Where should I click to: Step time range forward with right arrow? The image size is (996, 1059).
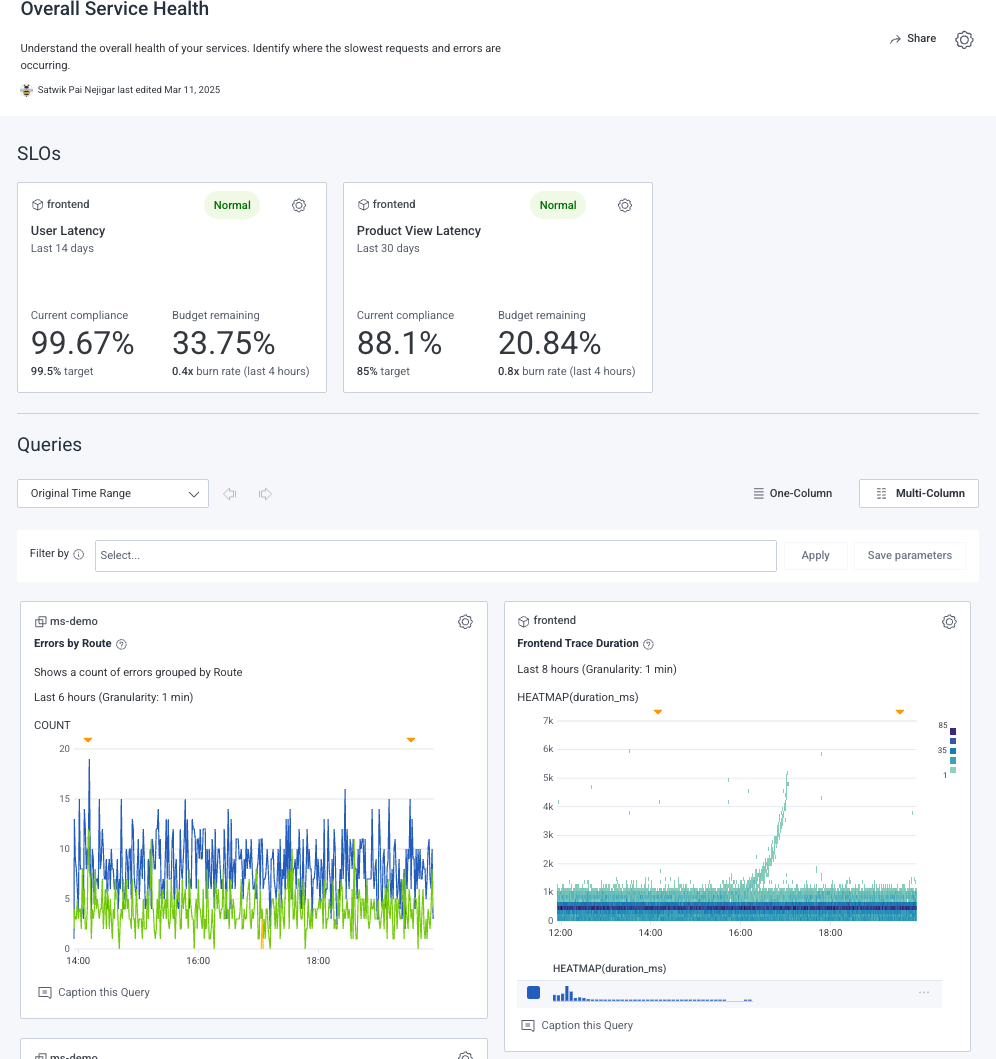pos(265,494)
